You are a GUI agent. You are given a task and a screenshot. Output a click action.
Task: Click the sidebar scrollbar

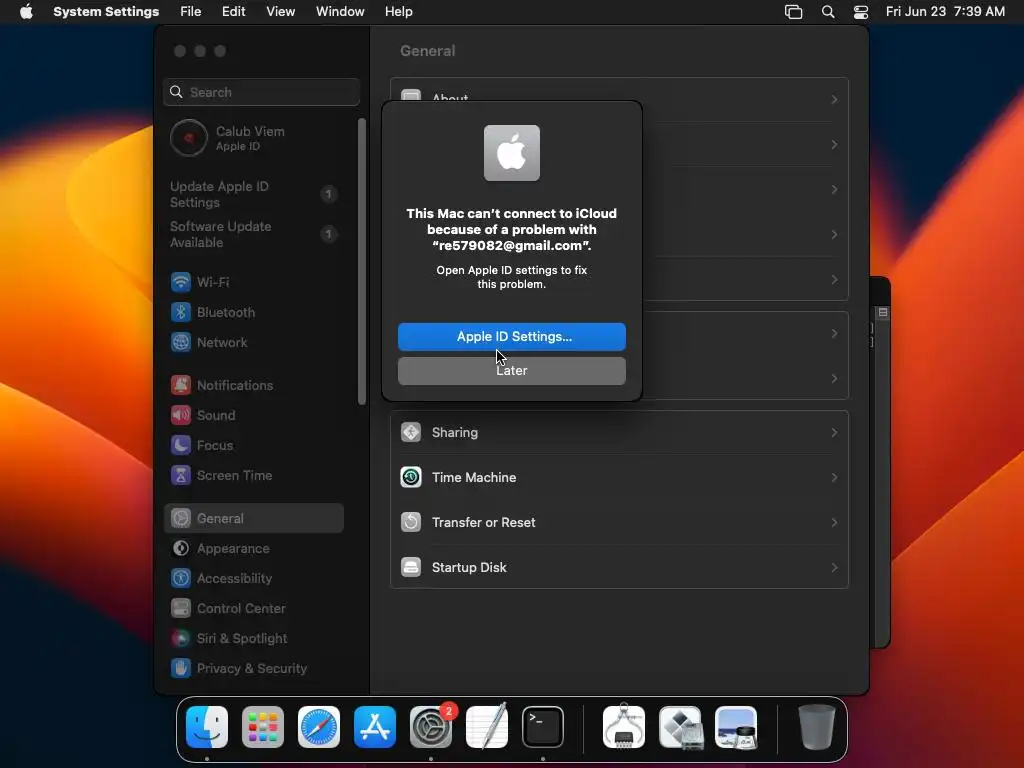[x=362, y=261]
